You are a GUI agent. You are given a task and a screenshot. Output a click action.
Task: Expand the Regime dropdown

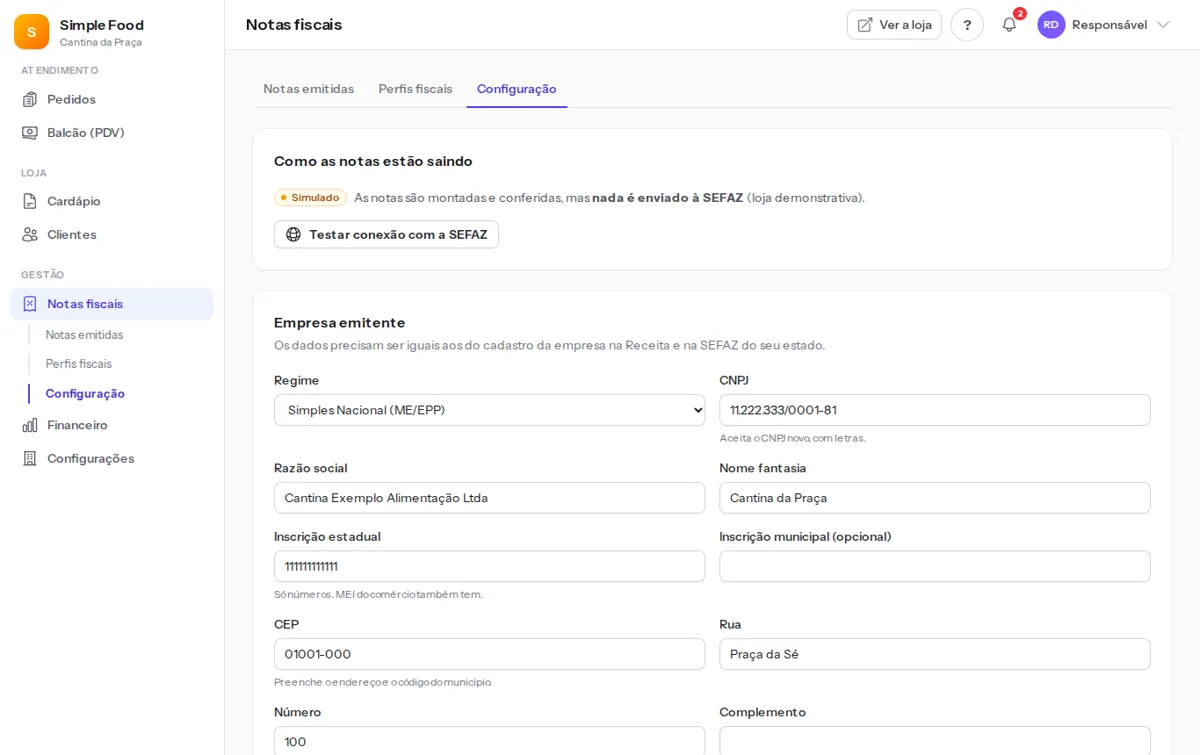pos(490,410)
